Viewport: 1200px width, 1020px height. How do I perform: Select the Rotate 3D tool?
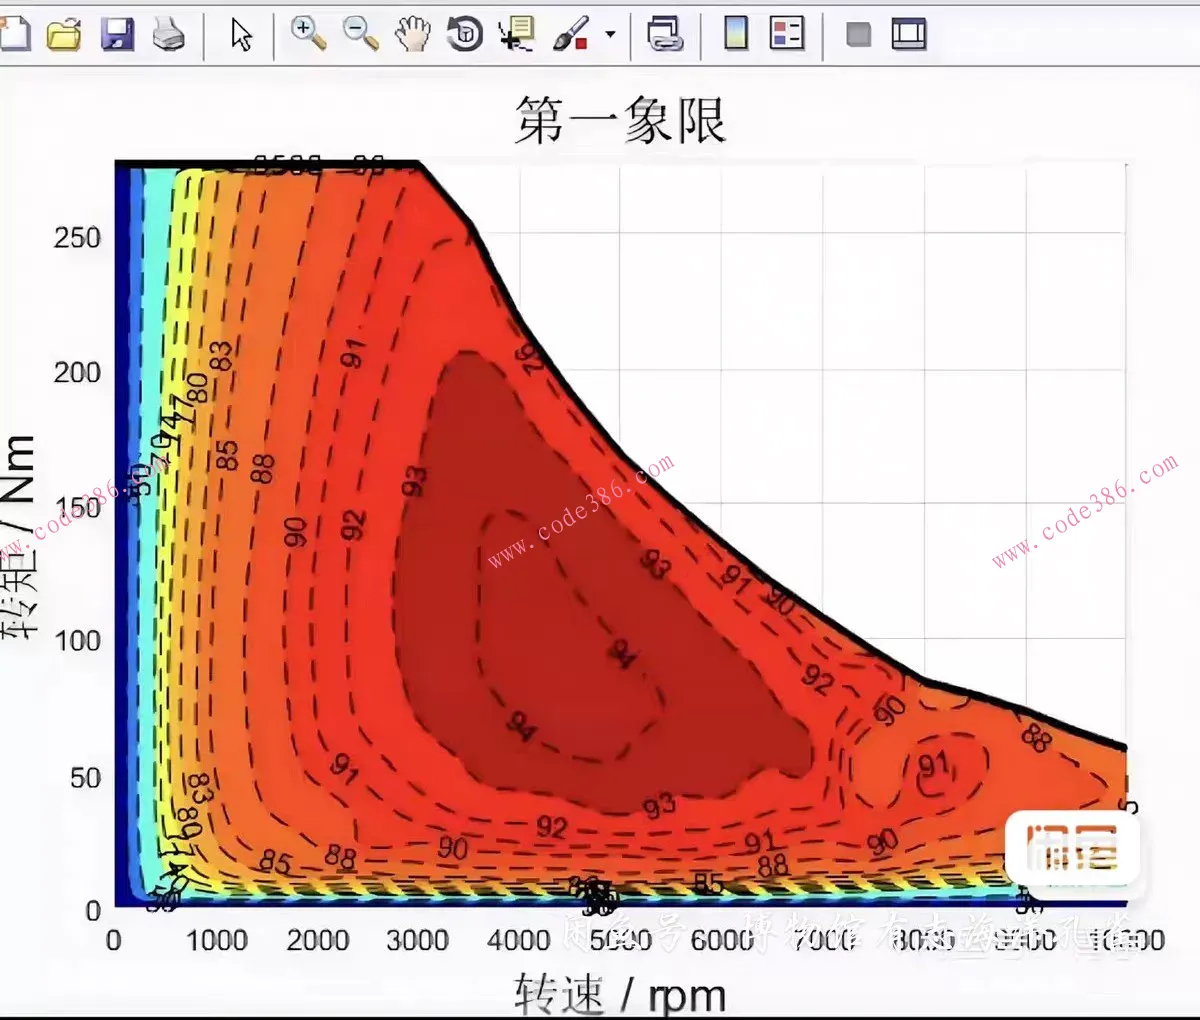pyautogui.click(x=464, y=35)
